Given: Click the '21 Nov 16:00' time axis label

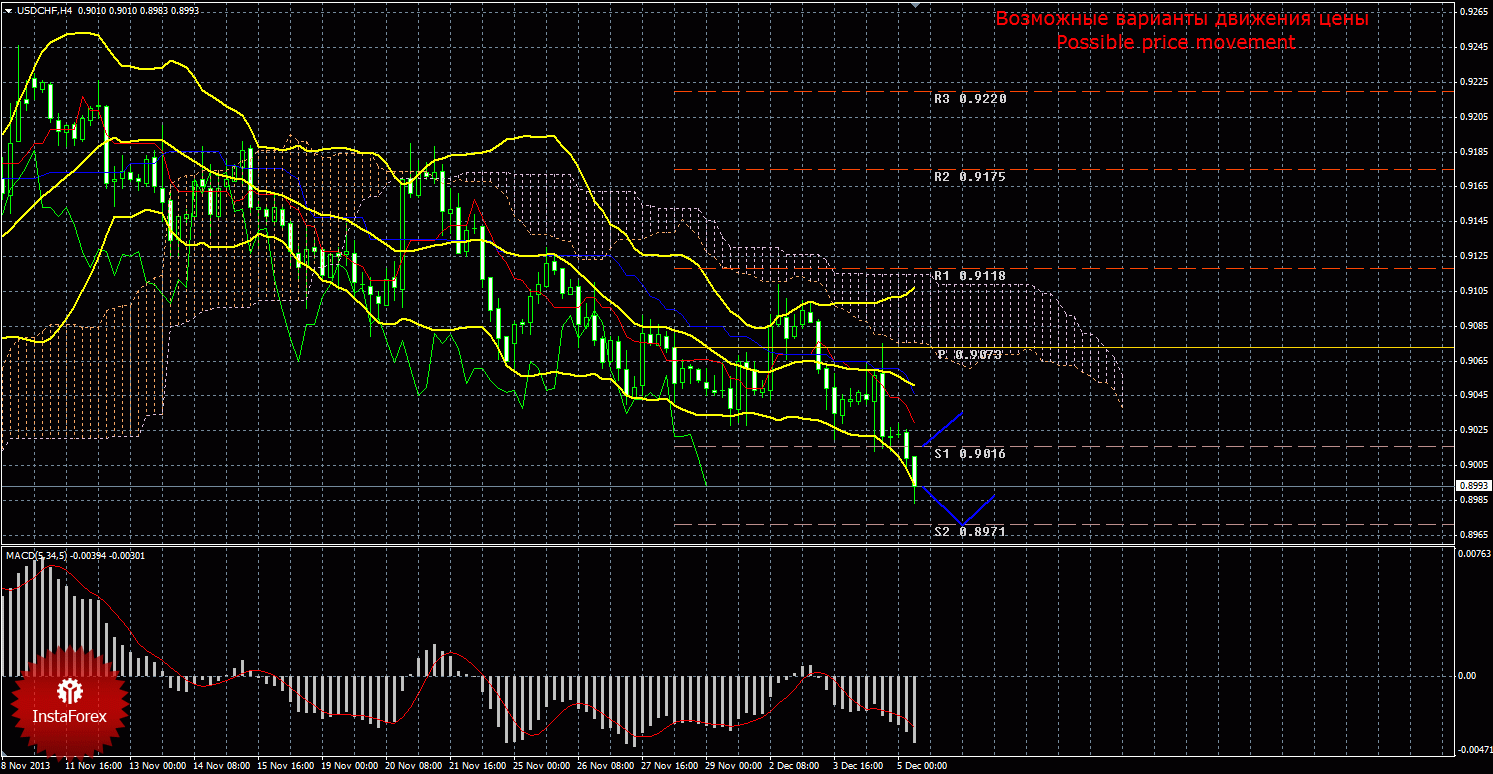Looking at the screenshot, I should pyautogui.click(x=477, y=767).
